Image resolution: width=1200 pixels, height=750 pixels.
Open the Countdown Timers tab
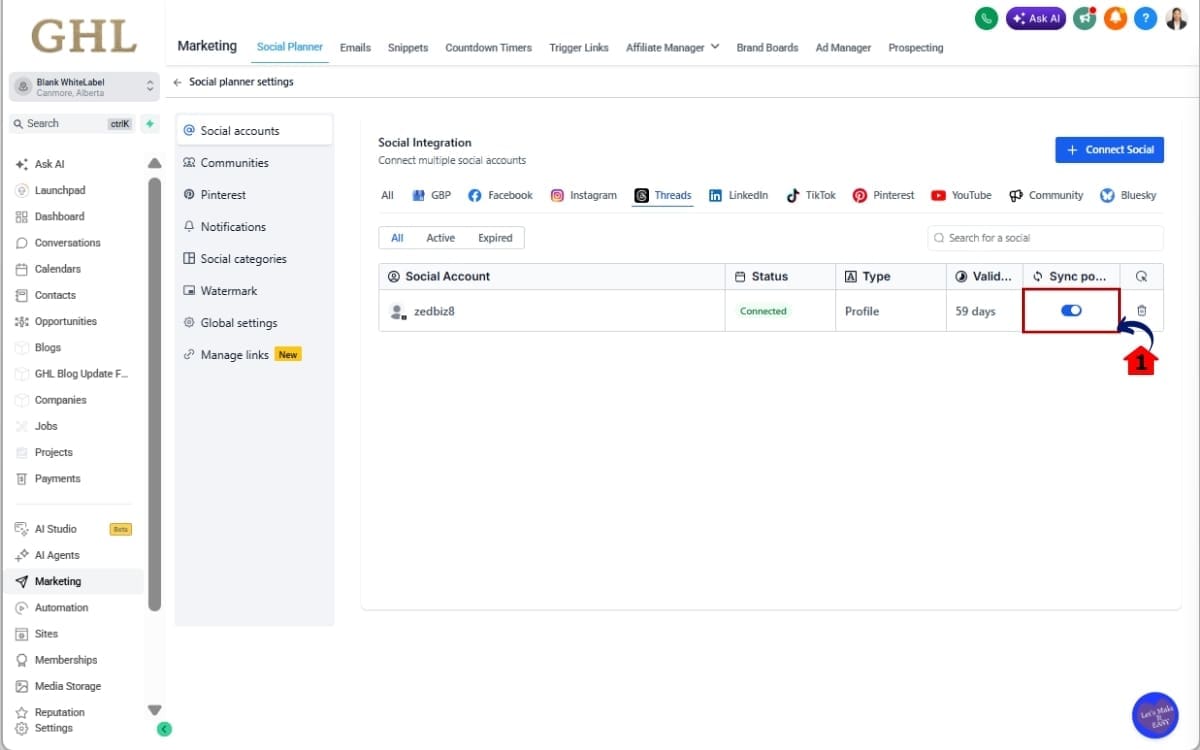coord(488,47)
